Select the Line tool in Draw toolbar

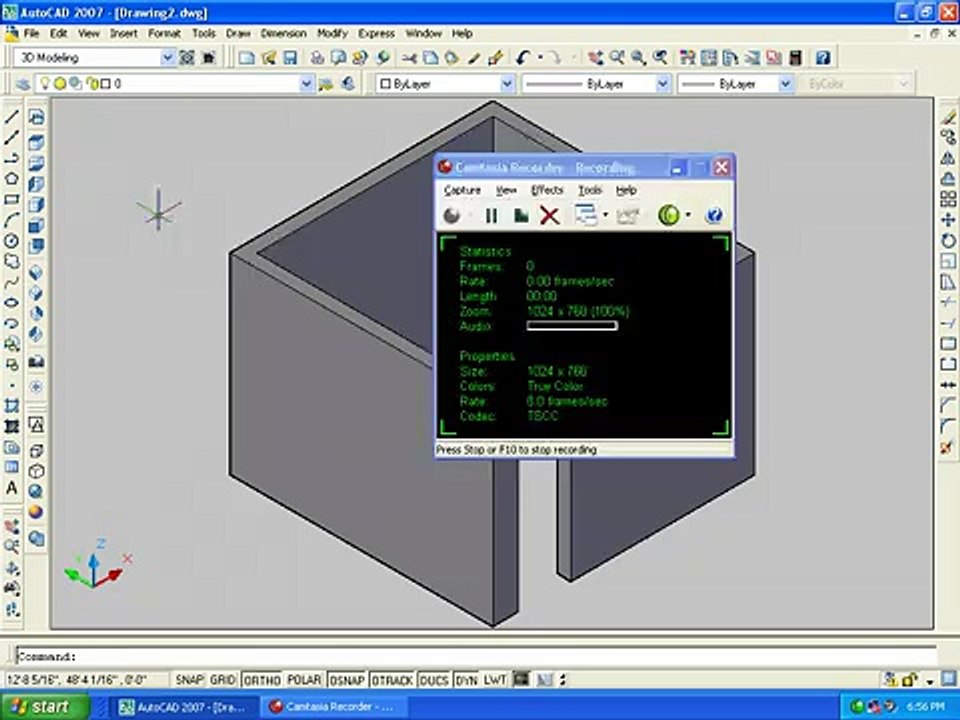(11, 117)
